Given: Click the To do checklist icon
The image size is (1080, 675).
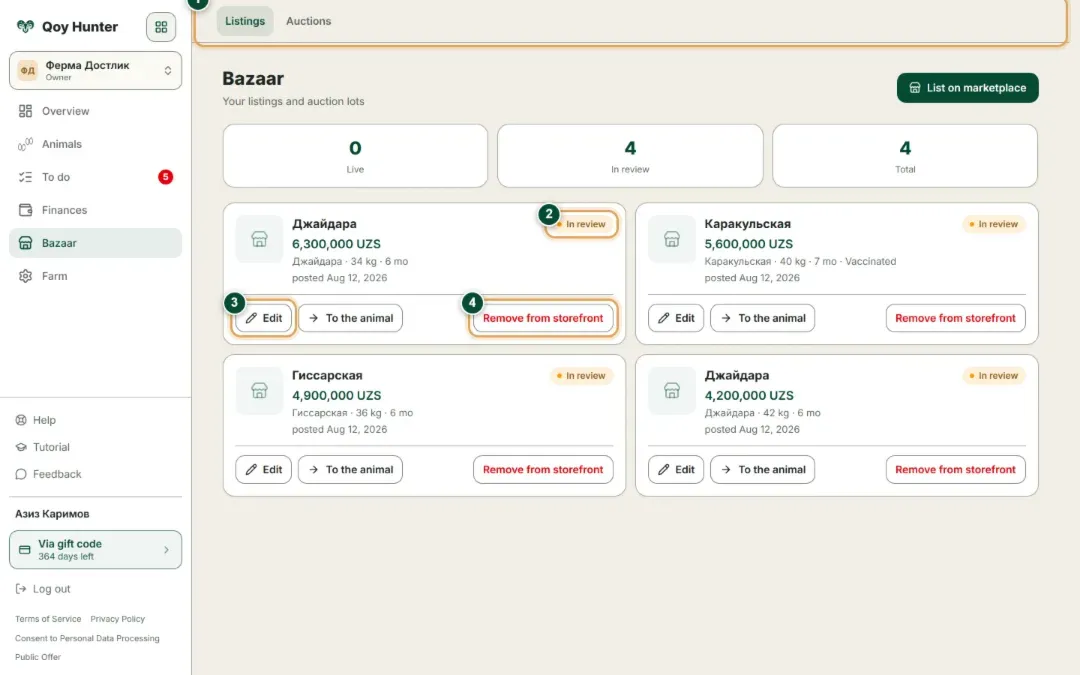Looking at the screenshot, I should pyautogui.click(x=25, y=177).
